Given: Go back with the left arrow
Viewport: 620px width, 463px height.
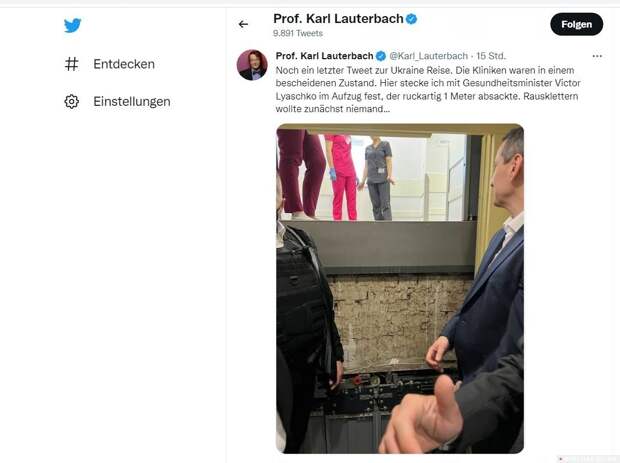Looking at the screenshot, I should [243, 24].
